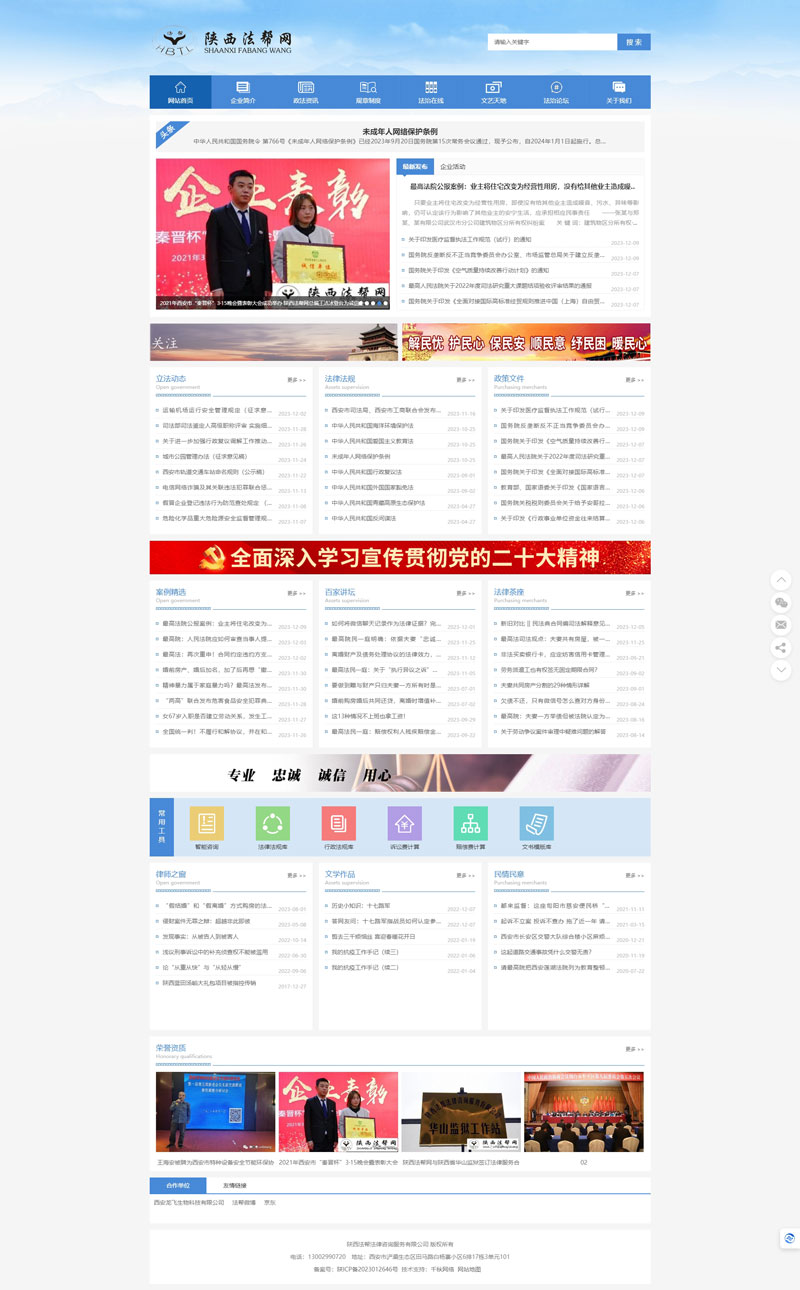Switch to the 企业活动 tab
Viewport: 800px width, 1290px height.
click(x=453, y=167)
